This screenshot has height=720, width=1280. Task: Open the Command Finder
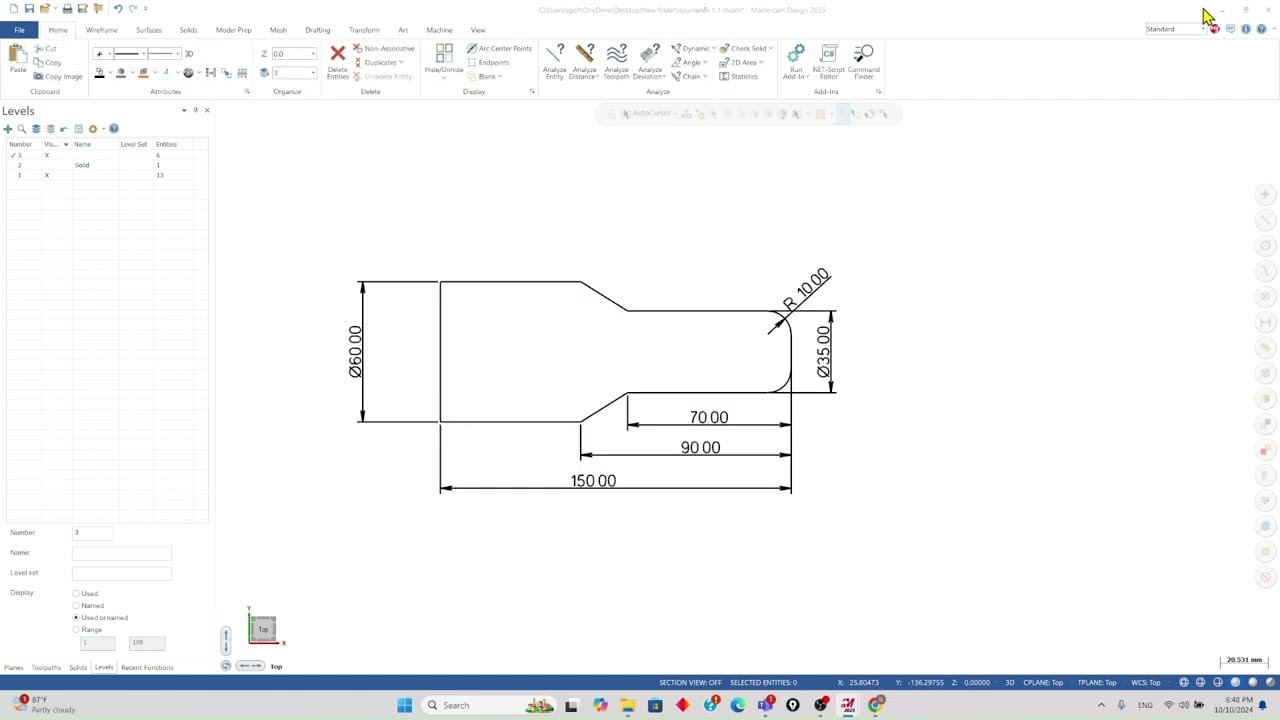[x=864, y=61]
